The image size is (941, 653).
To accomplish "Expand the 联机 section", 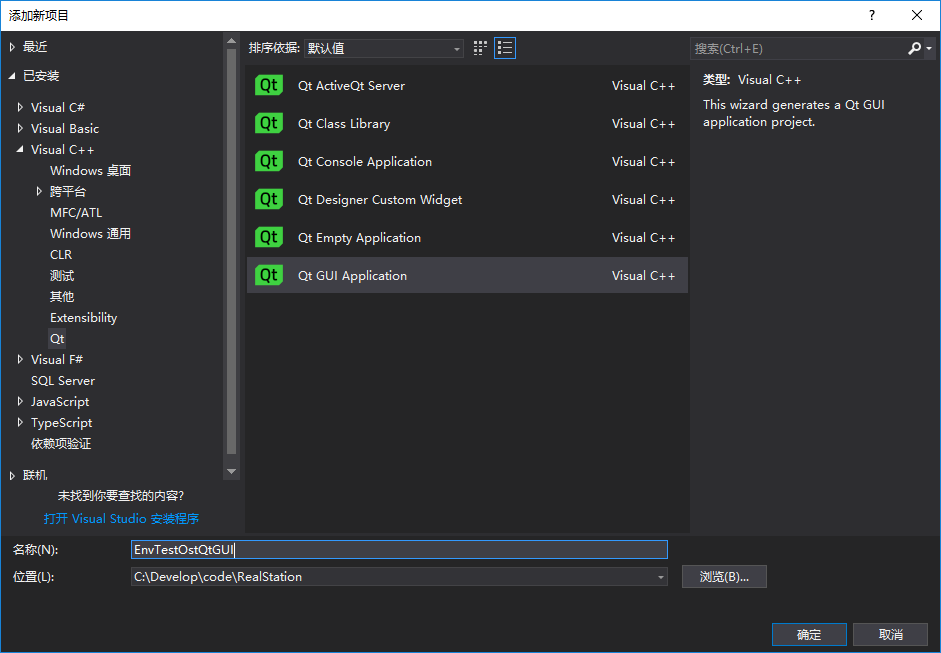I will (x=12, y=475).
